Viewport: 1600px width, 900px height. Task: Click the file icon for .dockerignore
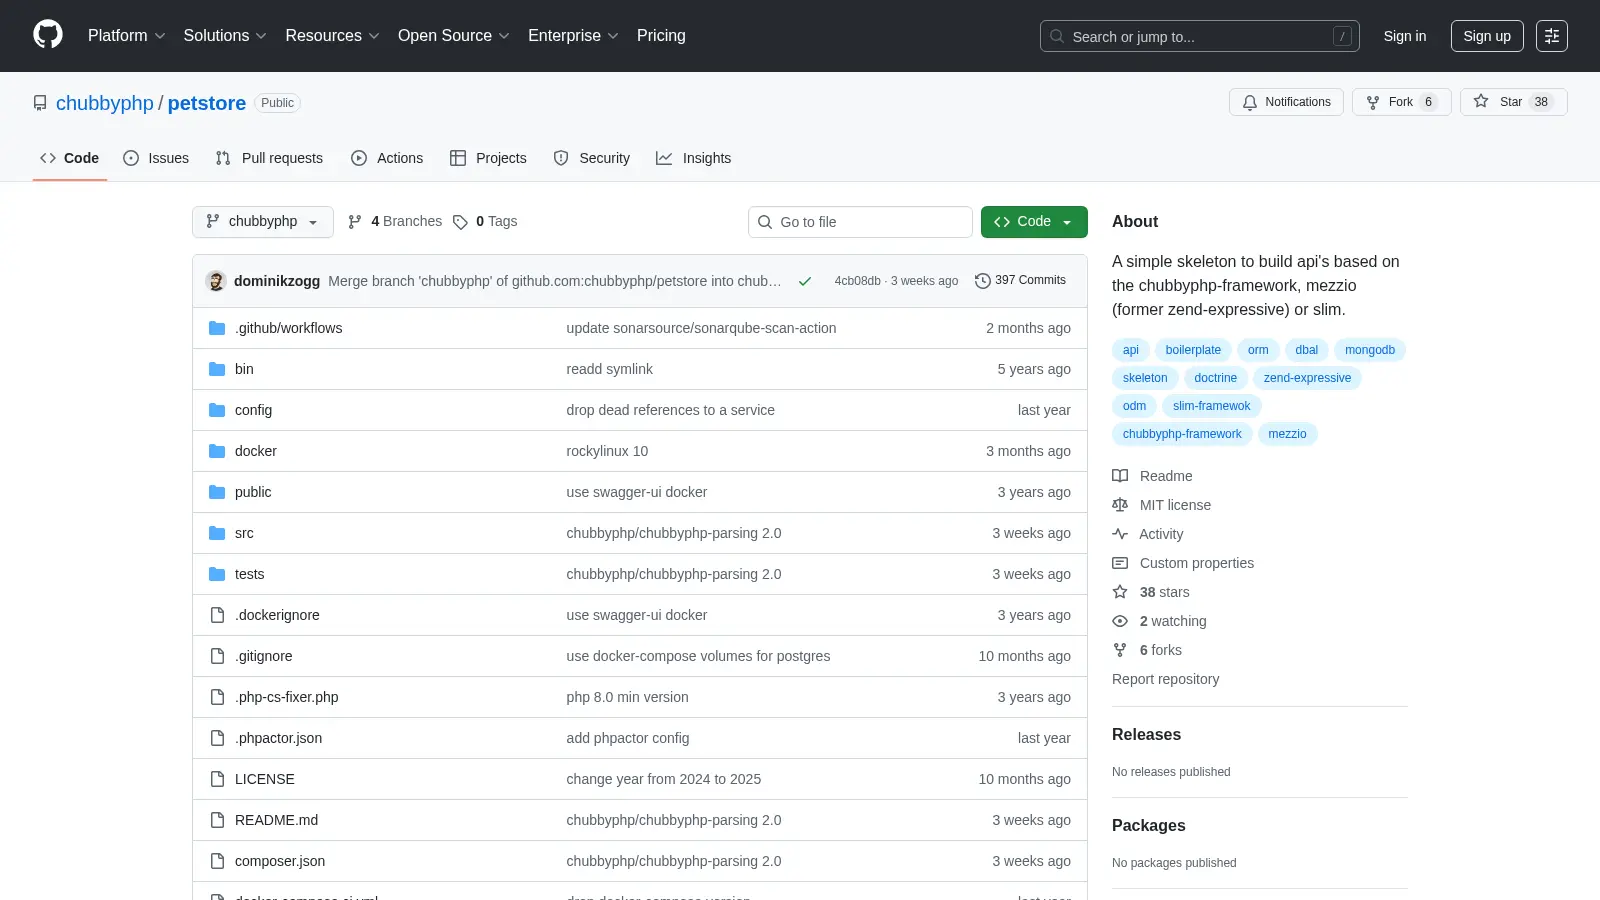tap(217, 615)
